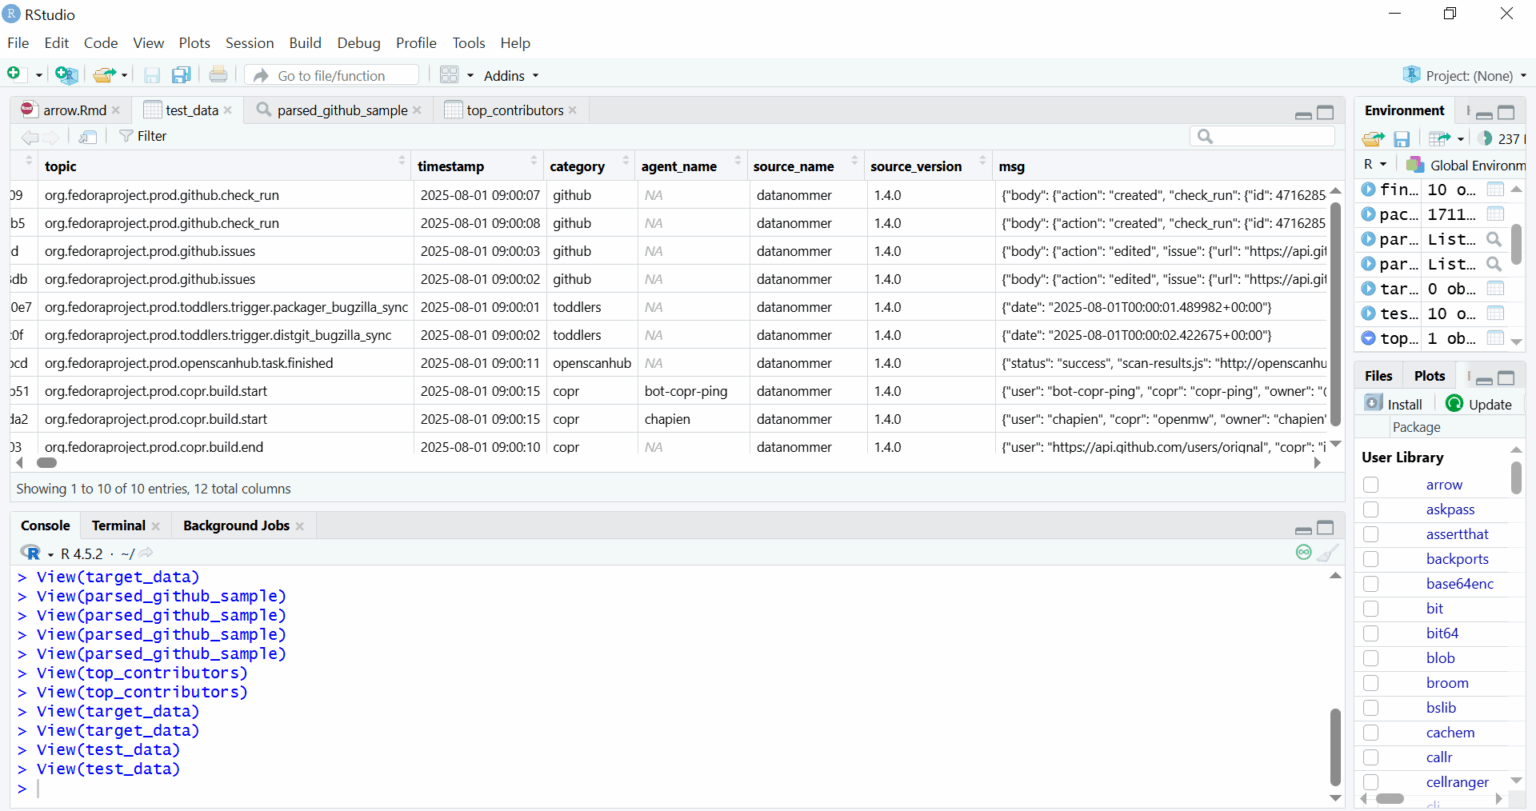Click the save workspace icon in Environment
The width and height of the screenshot is (1536, 811).
[1401, 138]
